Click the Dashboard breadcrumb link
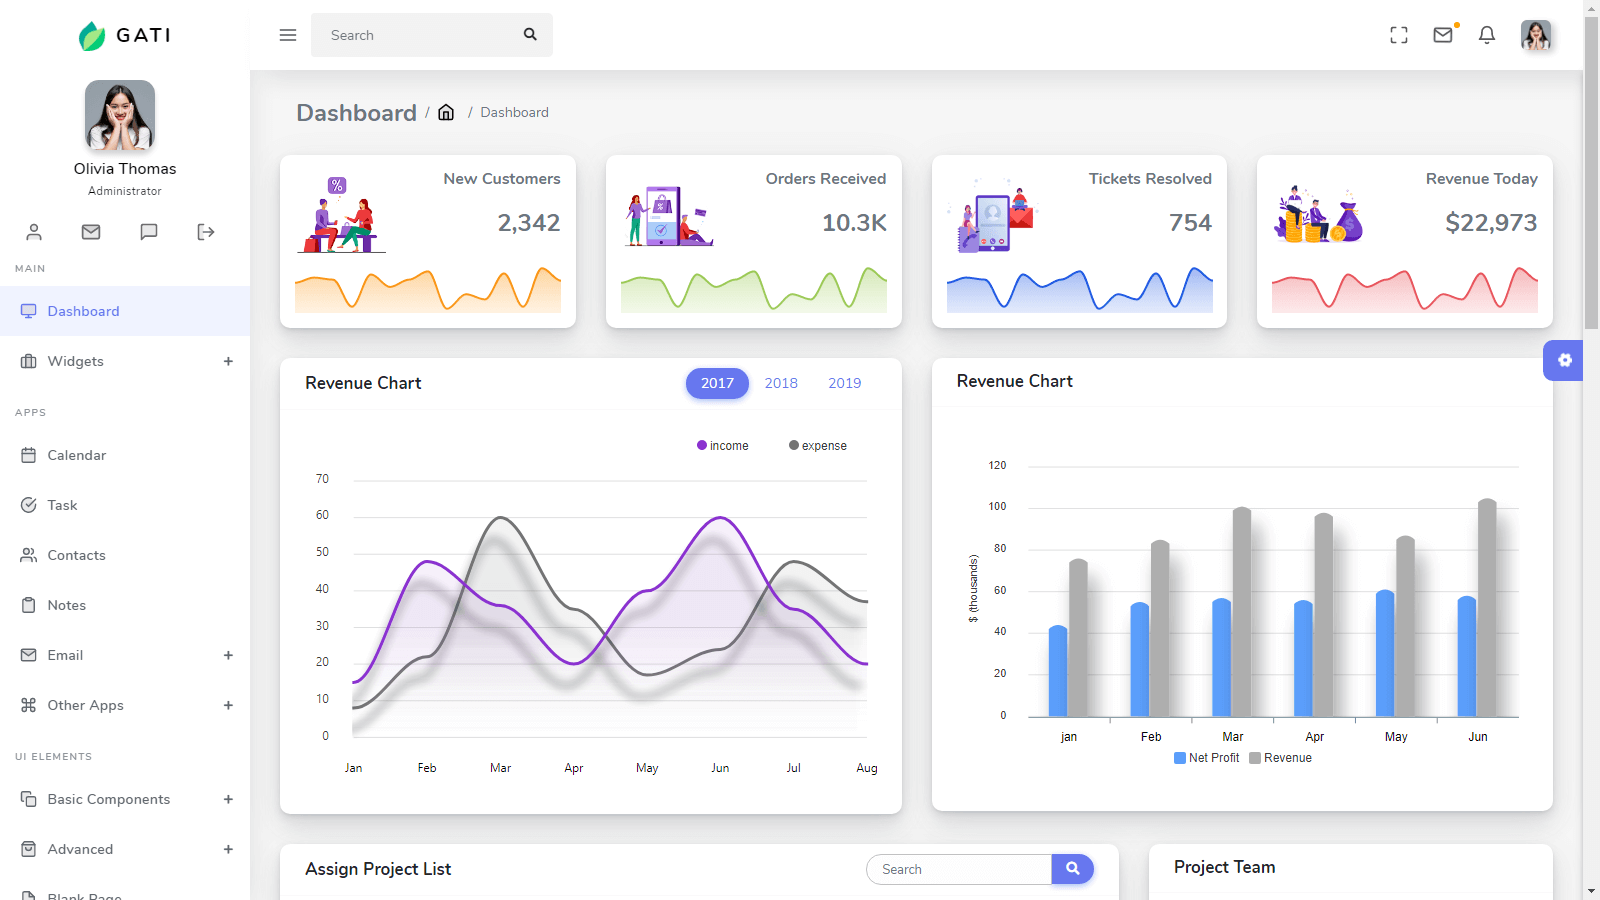1600x900 pixels. (514, 112)
